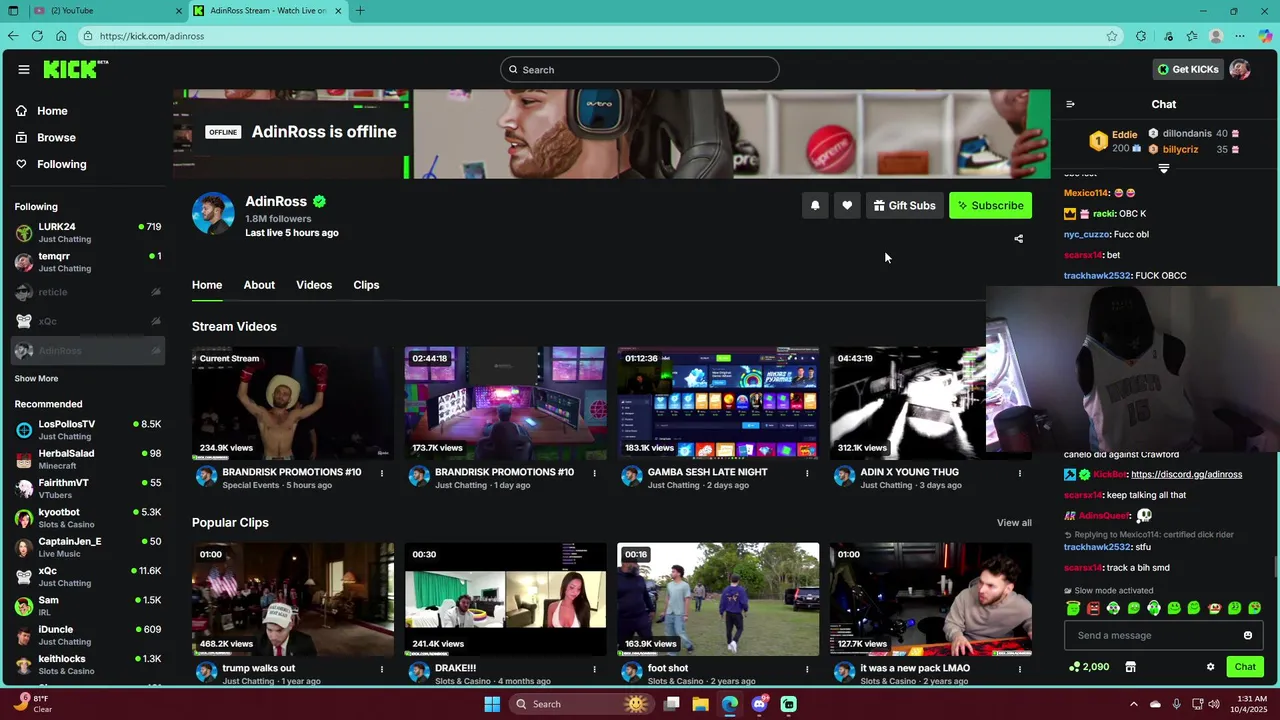
Task: Open Edge Copilot icon
Action: tap(1265, 36)
